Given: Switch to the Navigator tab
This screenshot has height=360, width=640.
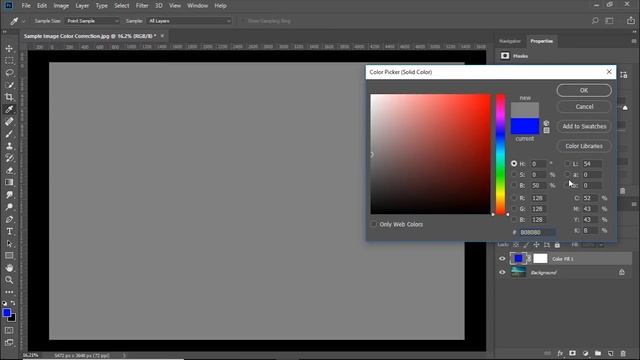Looking at the screenshot, I should pyautogui.click(x=510, y=41).
